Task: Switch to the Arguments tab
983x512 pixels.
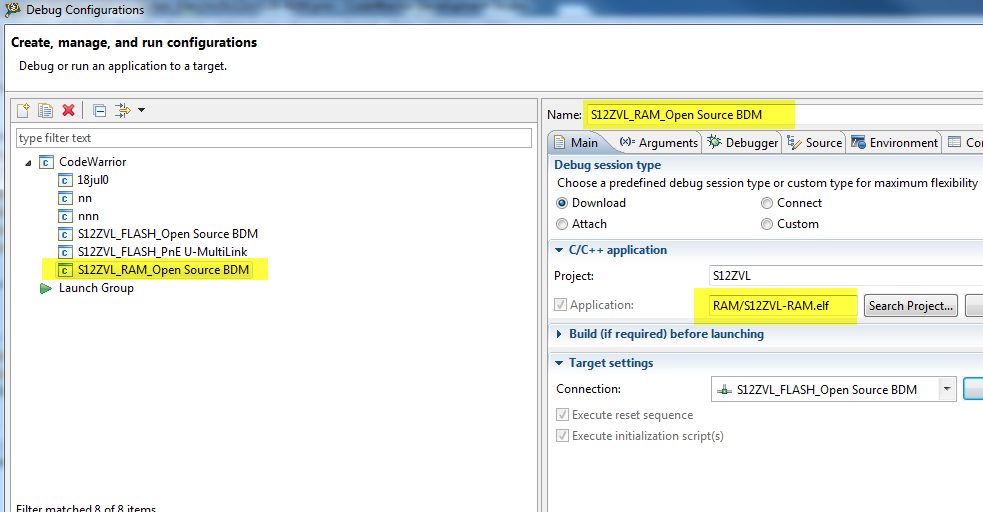Action: (x=658, y=143)
